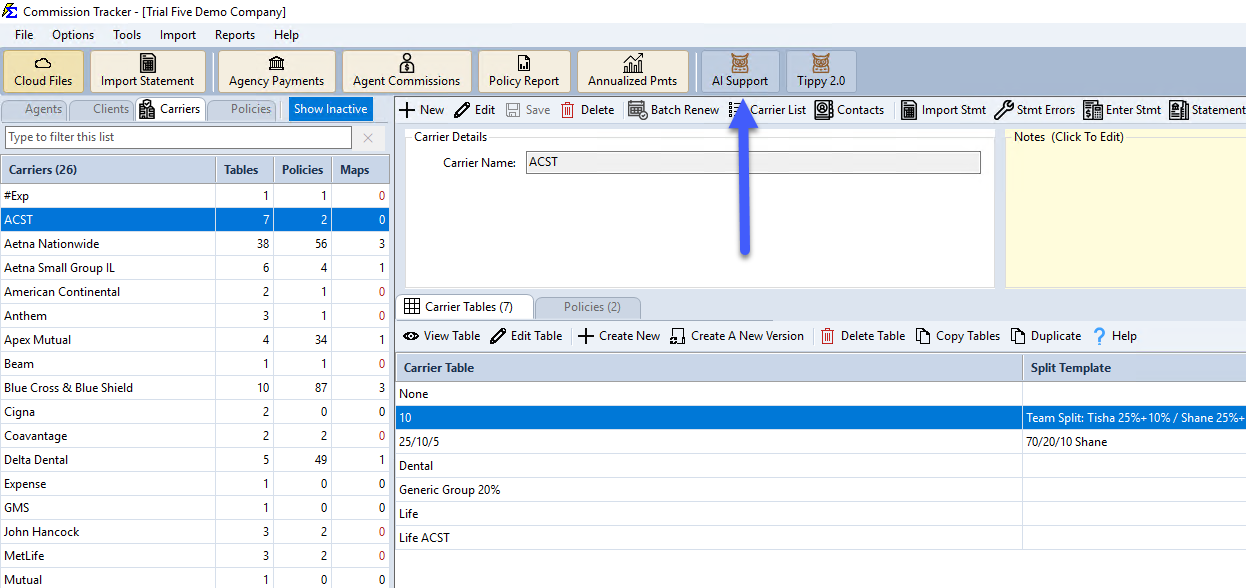Viewport: 1246px width, 588px height.
Task: Clear the filter with X button
Action: pyautogui.click(x=368, y=138)
